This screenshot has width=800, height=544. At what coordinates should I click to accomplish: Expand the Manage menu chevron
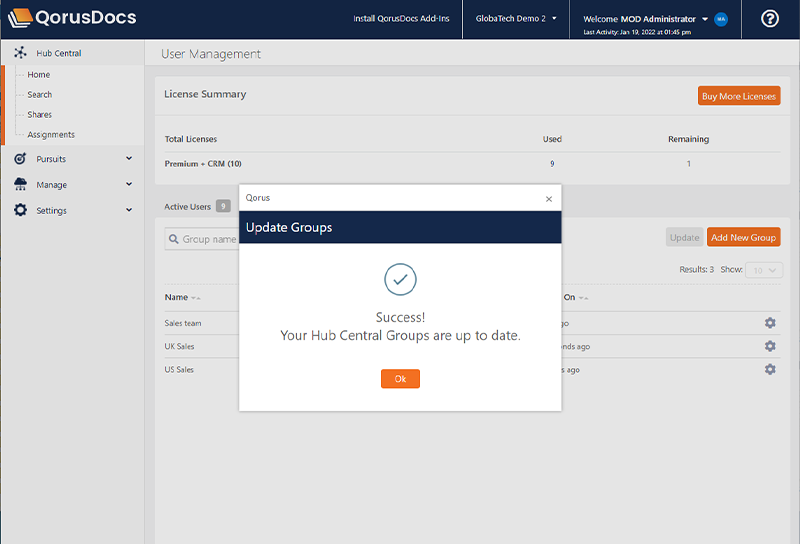(129, 184)
